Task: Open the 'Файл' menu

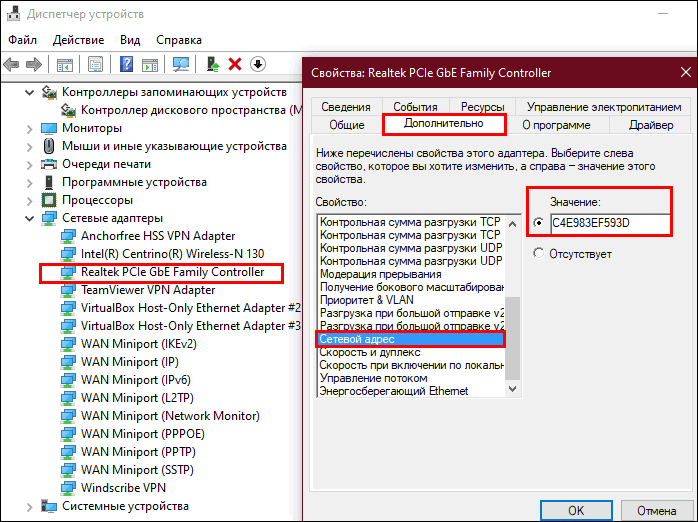Action: 22,40
